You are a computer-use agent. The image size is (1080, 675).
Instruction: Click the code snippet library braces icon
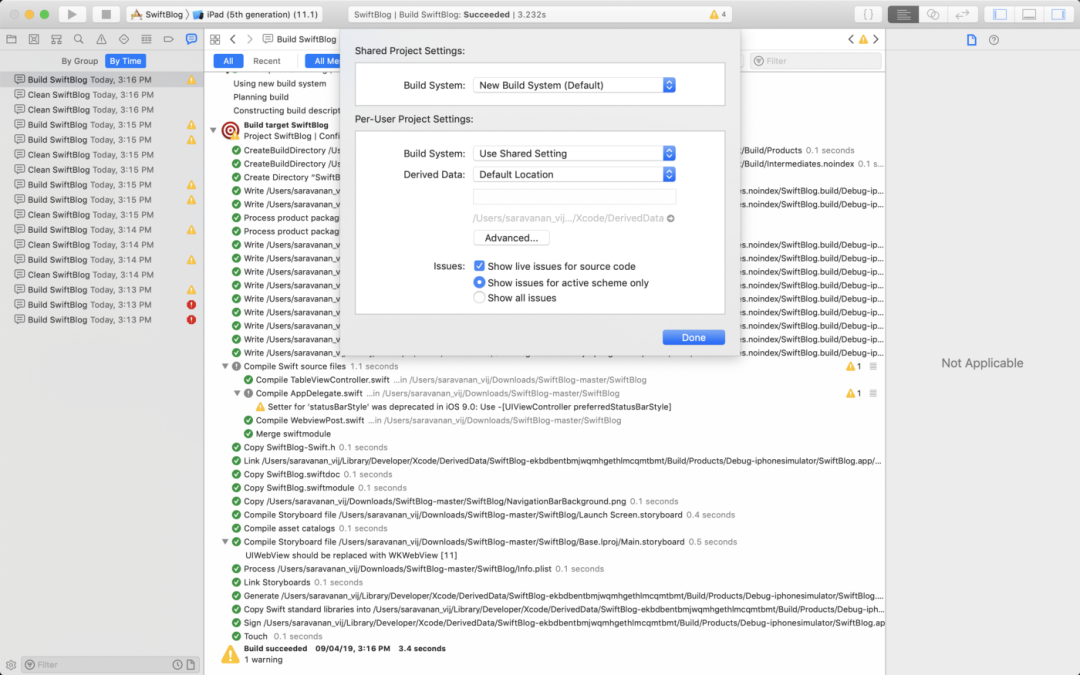coord(868,14)
